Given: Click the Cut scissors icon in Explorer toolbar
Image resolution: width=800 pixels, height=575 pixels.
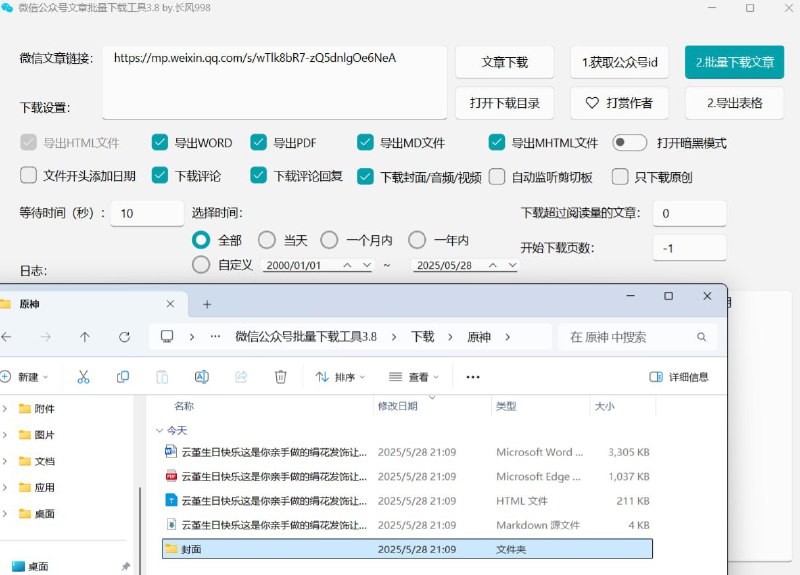Looking at the screenshot, I should pyautogui.click(x=83, y=377).
